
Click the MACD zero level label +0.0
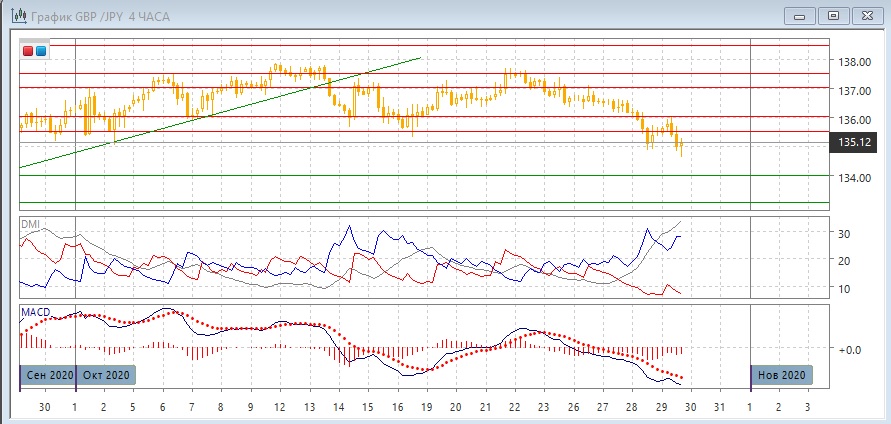point(850,350)
